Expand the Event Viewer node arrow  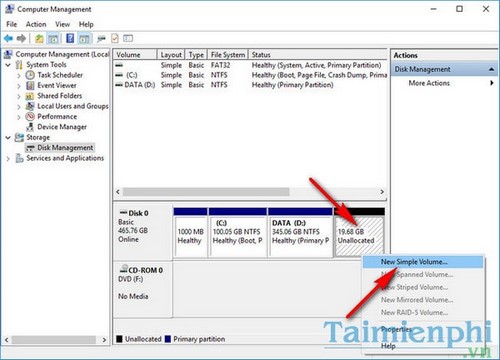19,86
